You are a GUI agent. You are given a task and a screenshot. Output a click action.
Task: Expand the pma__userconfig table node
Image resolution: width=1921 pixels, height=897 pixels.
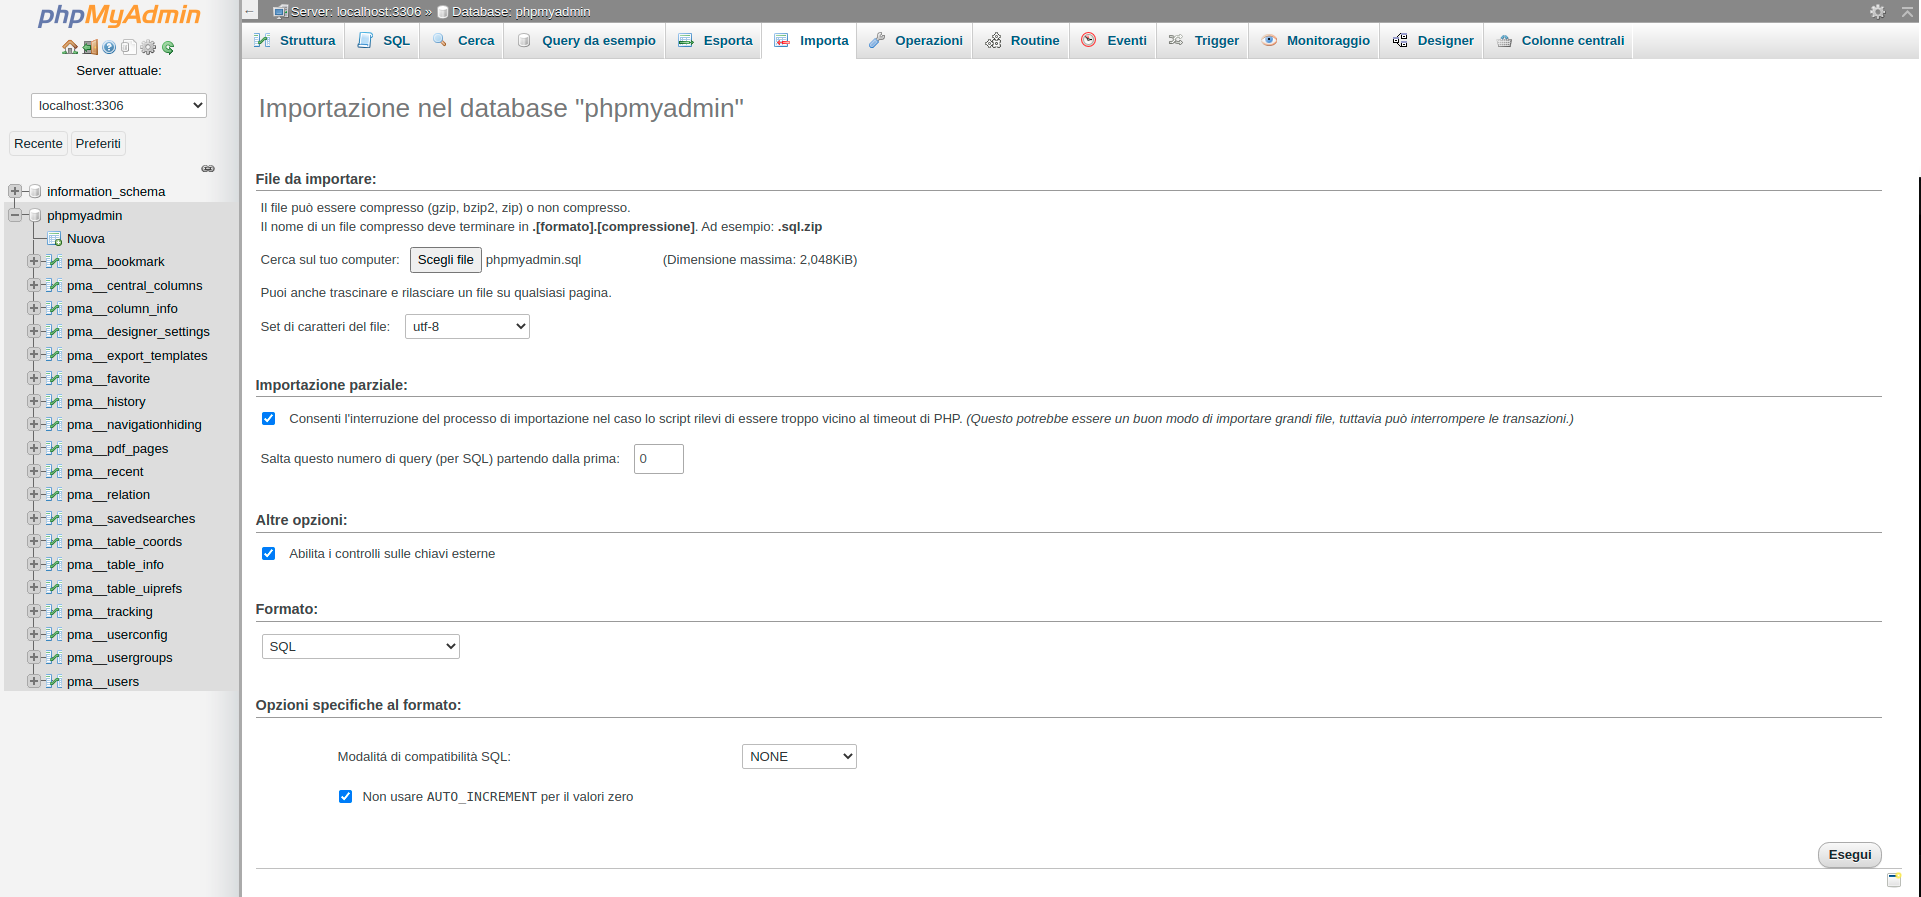[34, 634]
